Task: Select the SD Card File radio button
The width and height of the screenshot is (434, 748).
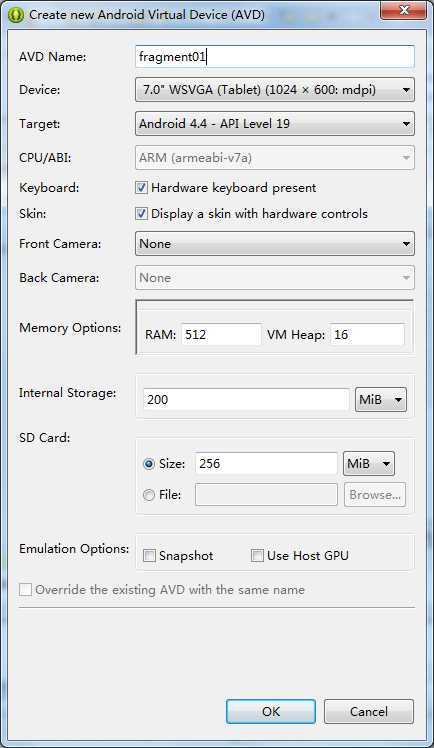Action: point(149,495)
